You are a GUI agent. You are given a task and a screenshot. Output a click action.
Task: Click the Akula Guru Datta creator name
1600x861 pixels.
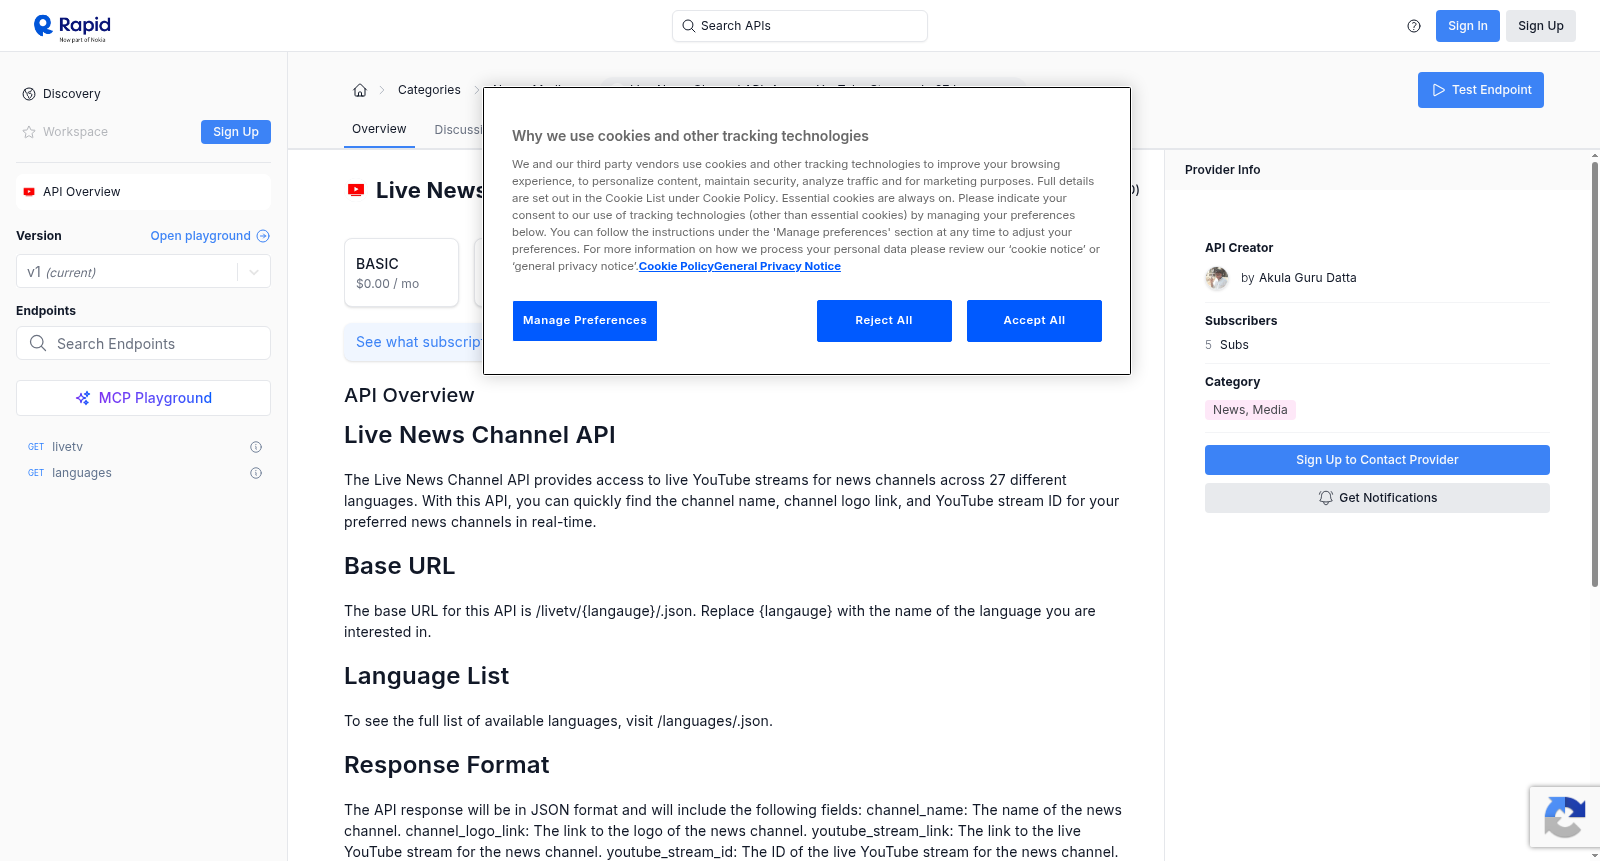click(x=1308, y=278)
